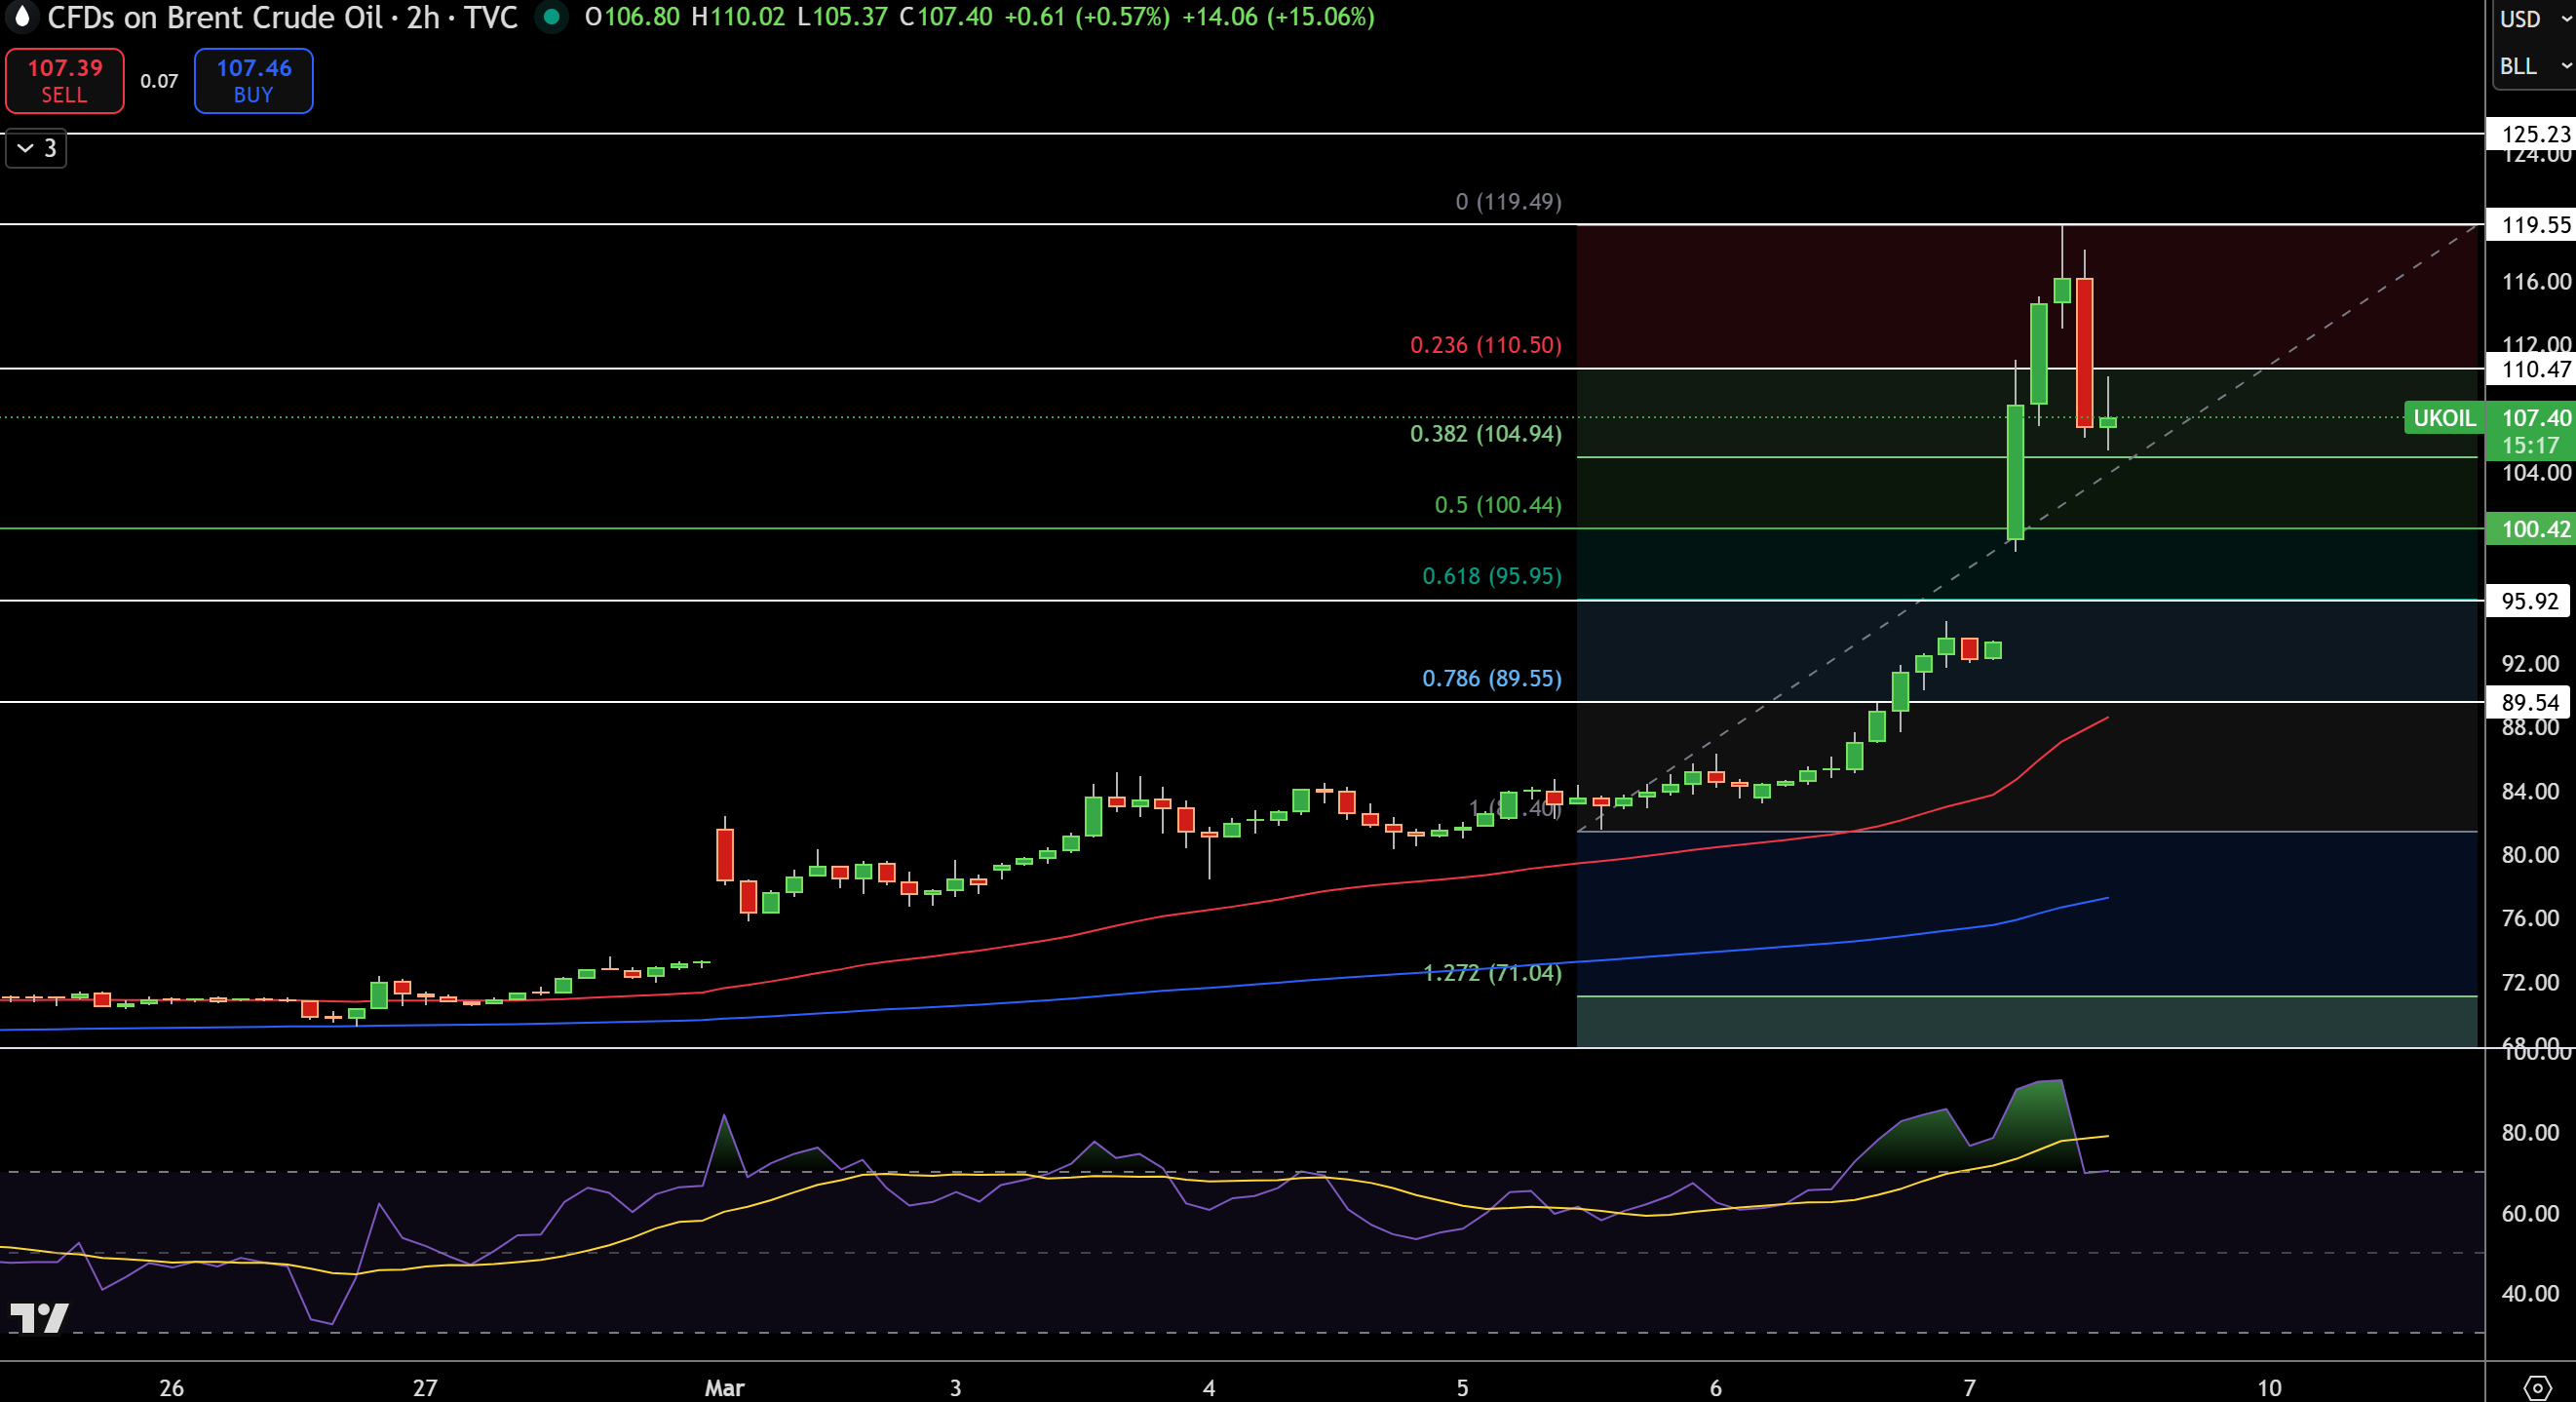
Task: Open chart settings gear icon at bottom right
Action: coord(2537,1387)
